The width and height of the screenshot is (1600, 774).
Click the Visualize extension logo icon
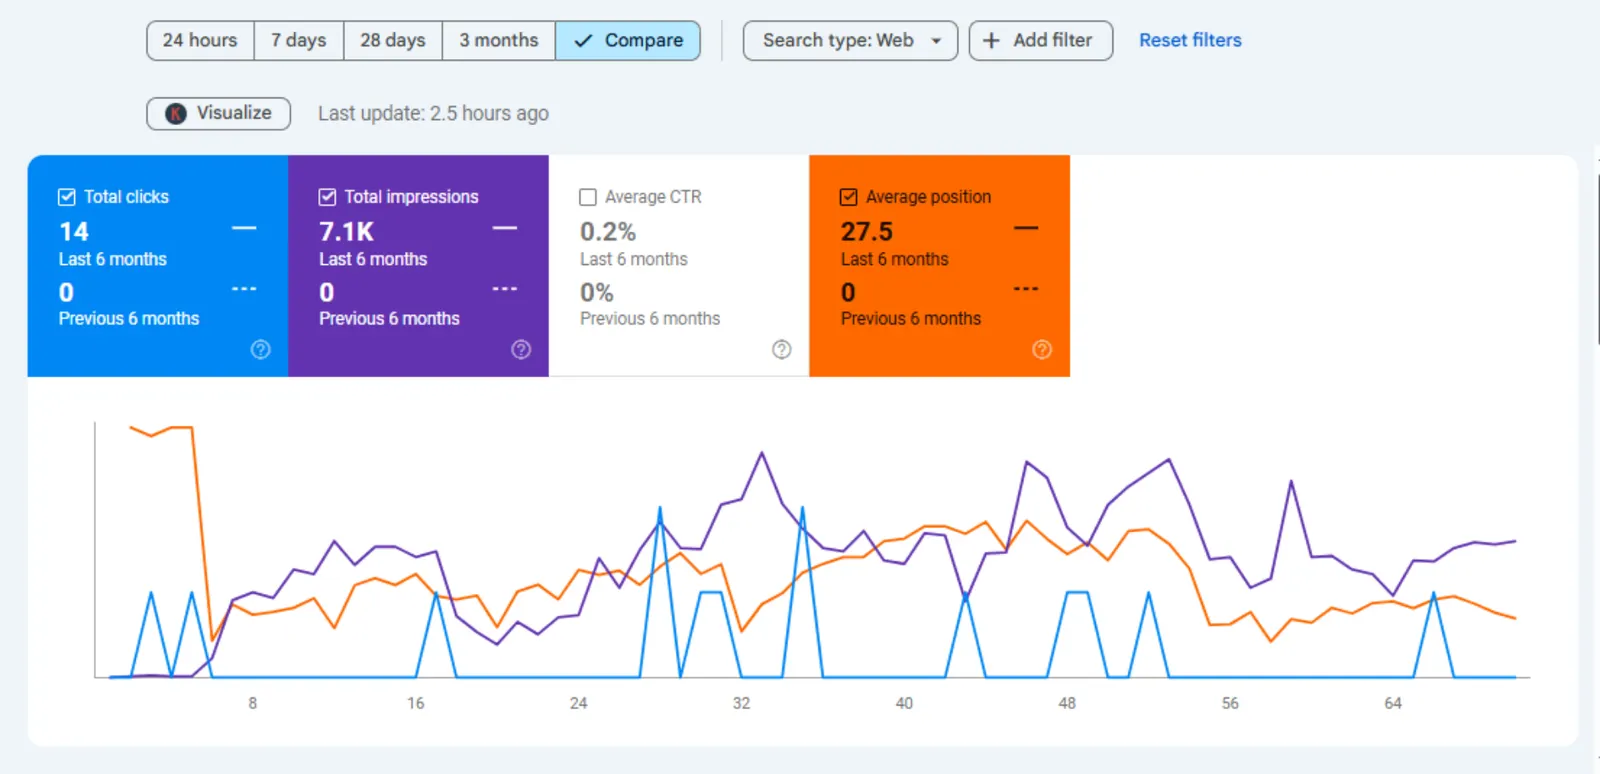click(x=176, y=113)
